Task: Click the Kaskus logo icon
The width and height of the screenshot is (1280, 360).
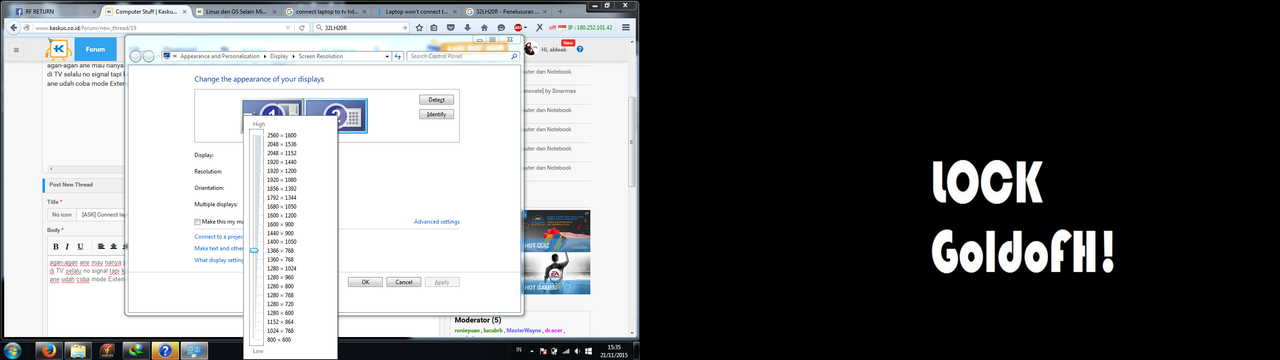Action: [59, 49]
